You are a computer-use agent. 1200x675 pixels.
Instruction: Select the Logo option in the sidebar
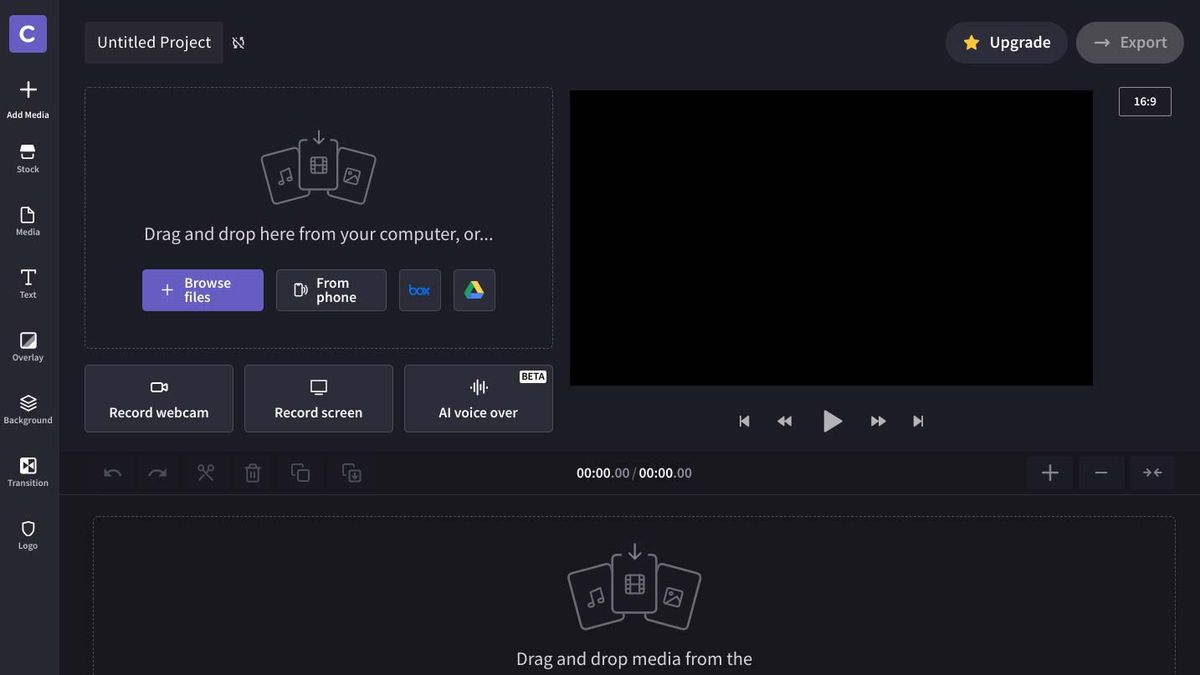[x=27, y=533]
